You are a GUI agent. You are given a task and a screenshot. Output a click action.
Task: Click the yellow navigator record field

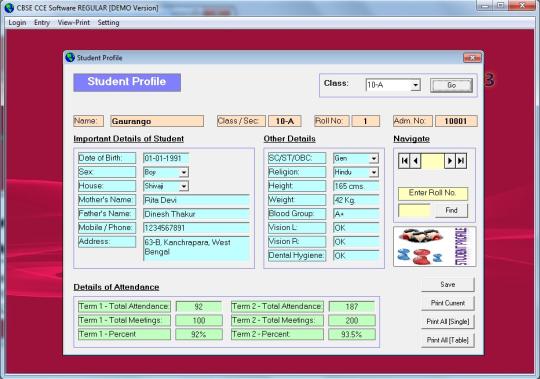coord(433,161)
